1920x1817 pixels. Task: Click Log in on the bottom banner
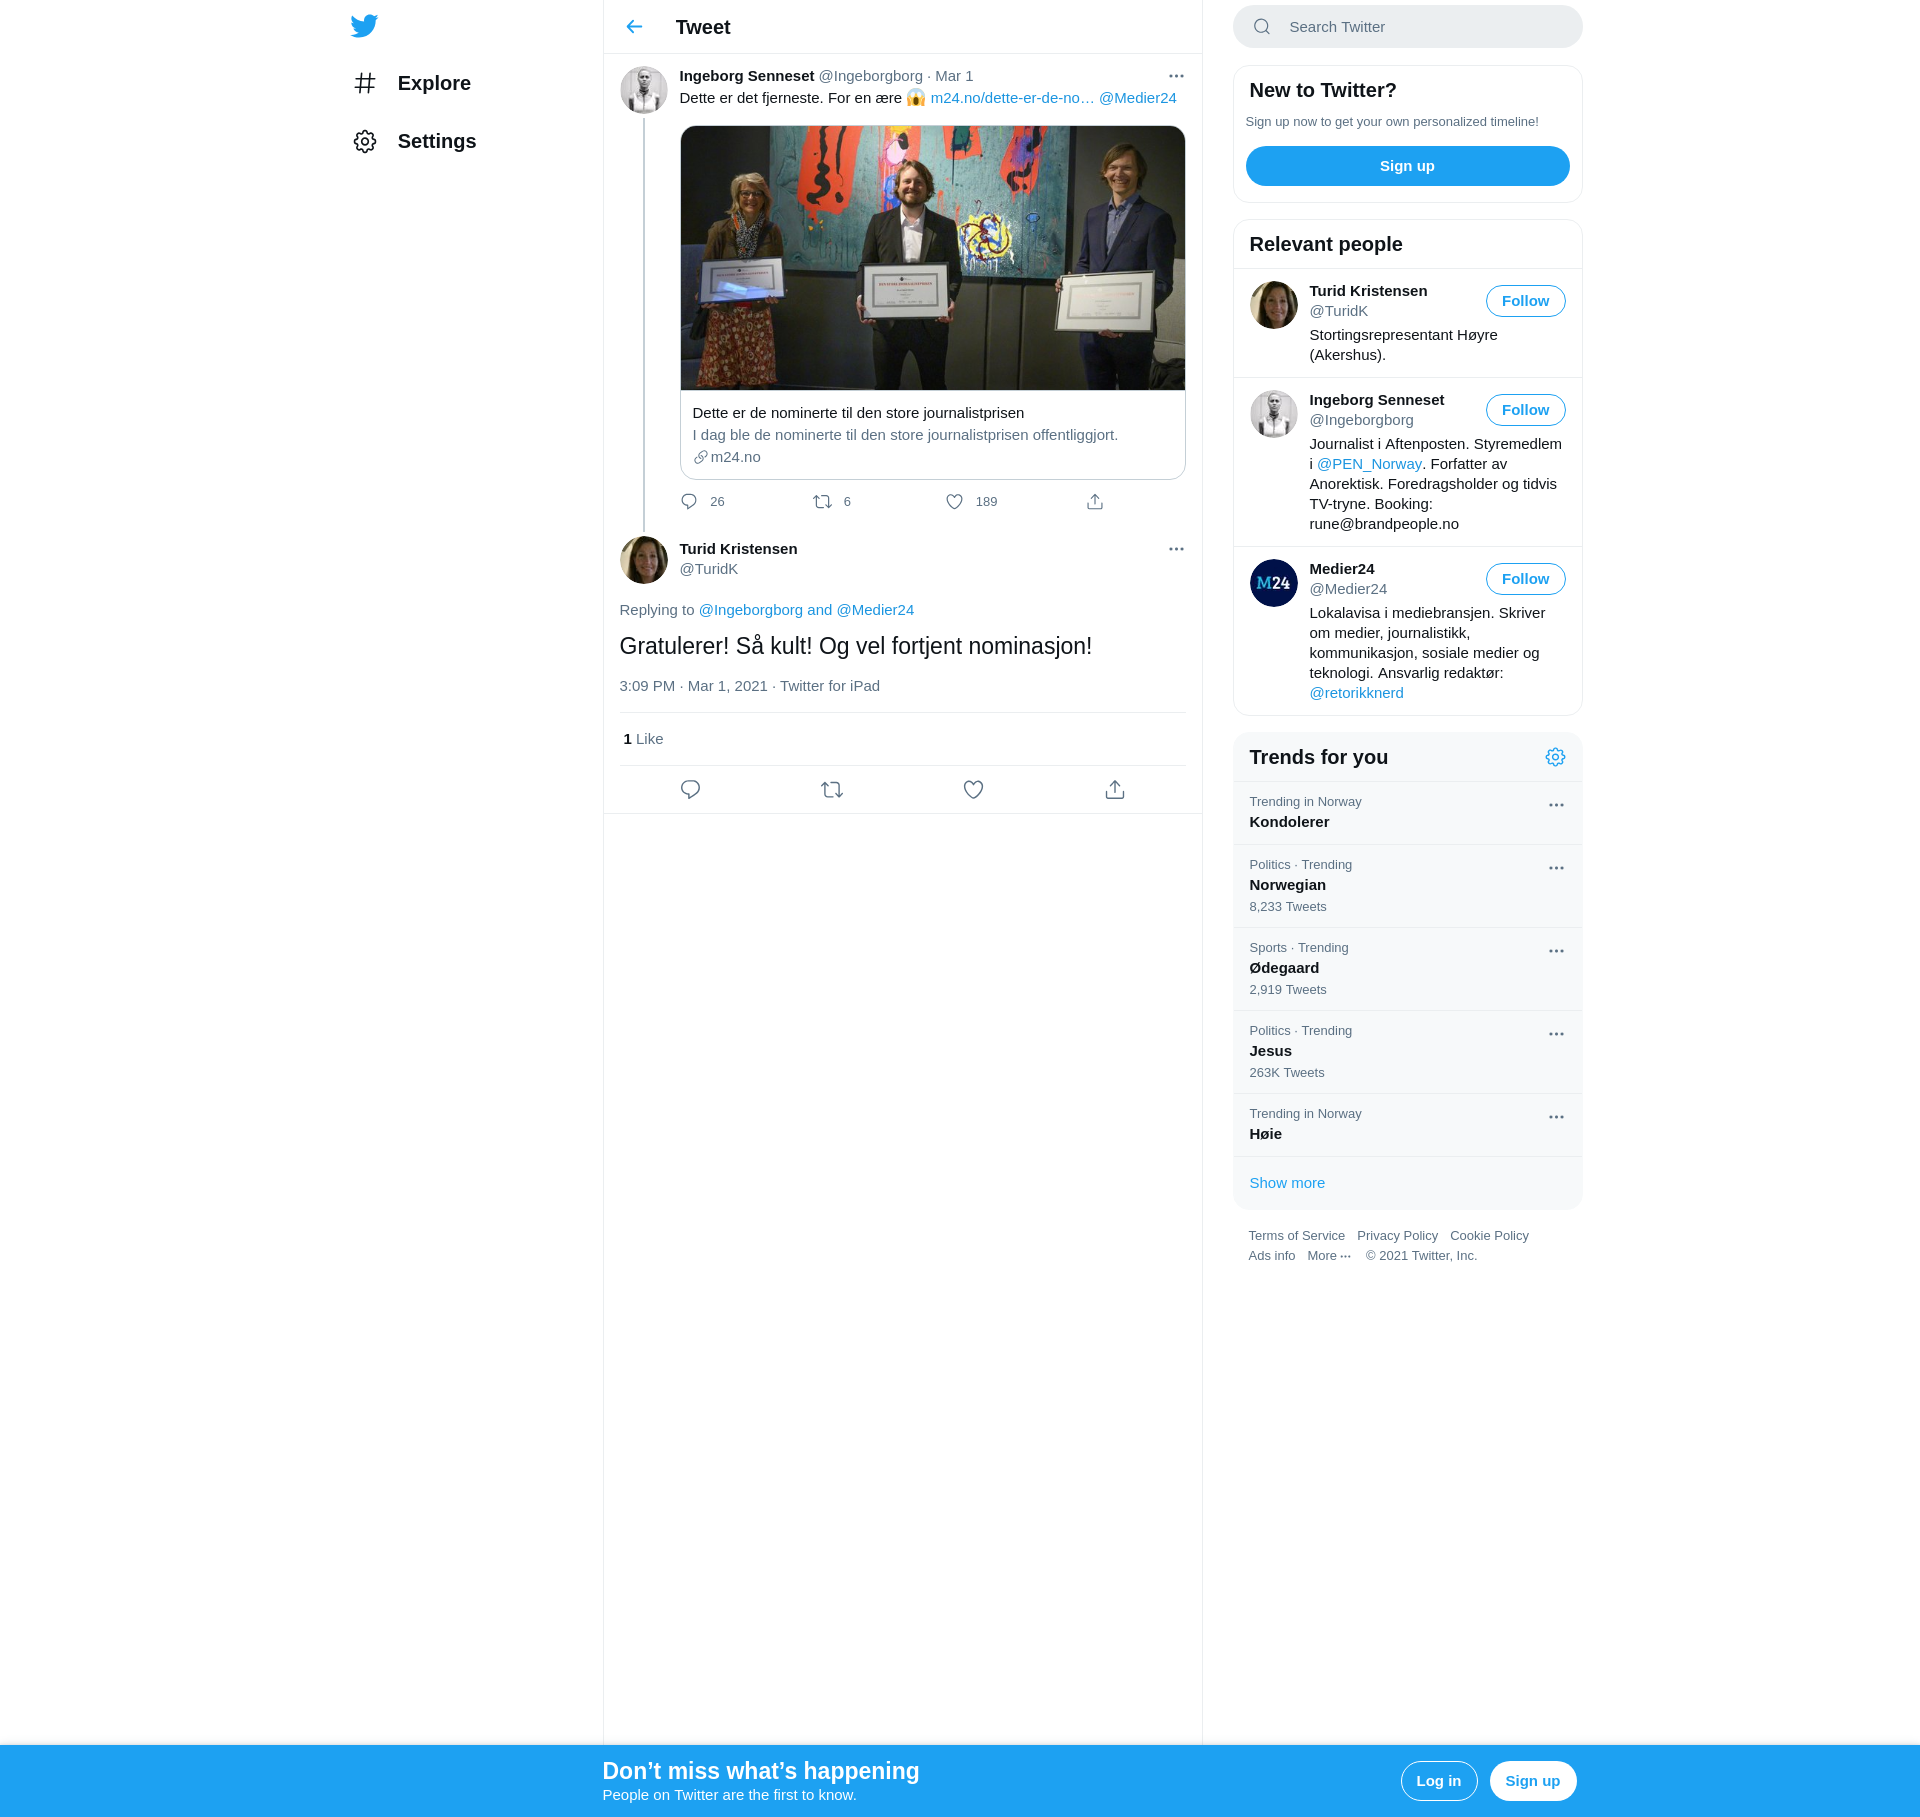[1439, 1781]
